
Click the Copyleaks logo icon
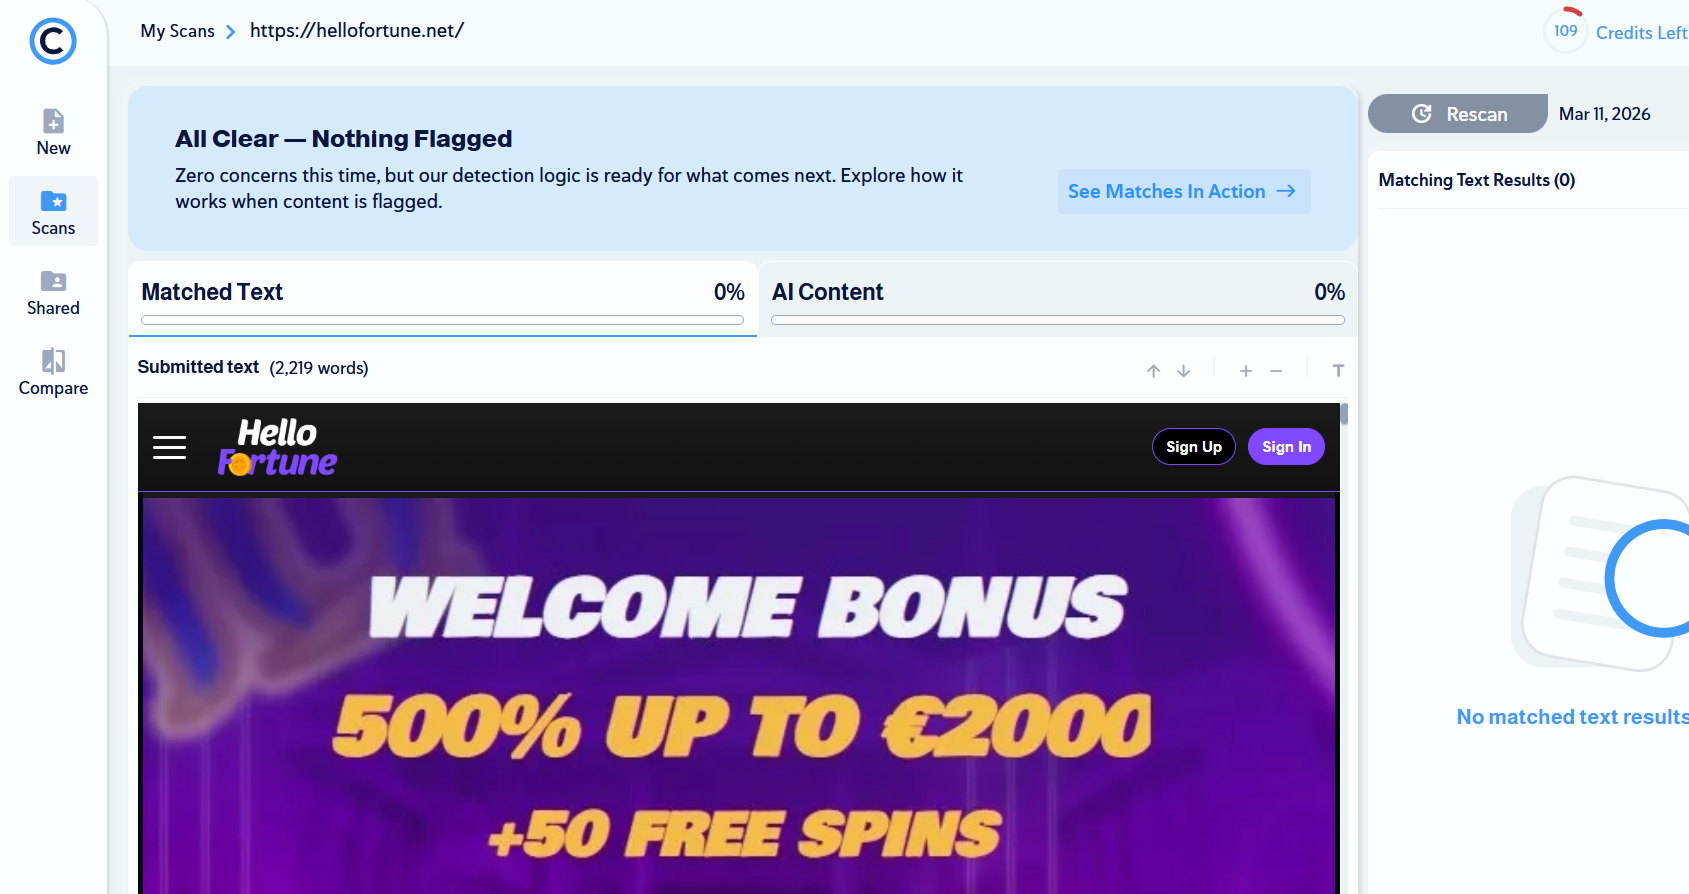pos(53,41)
